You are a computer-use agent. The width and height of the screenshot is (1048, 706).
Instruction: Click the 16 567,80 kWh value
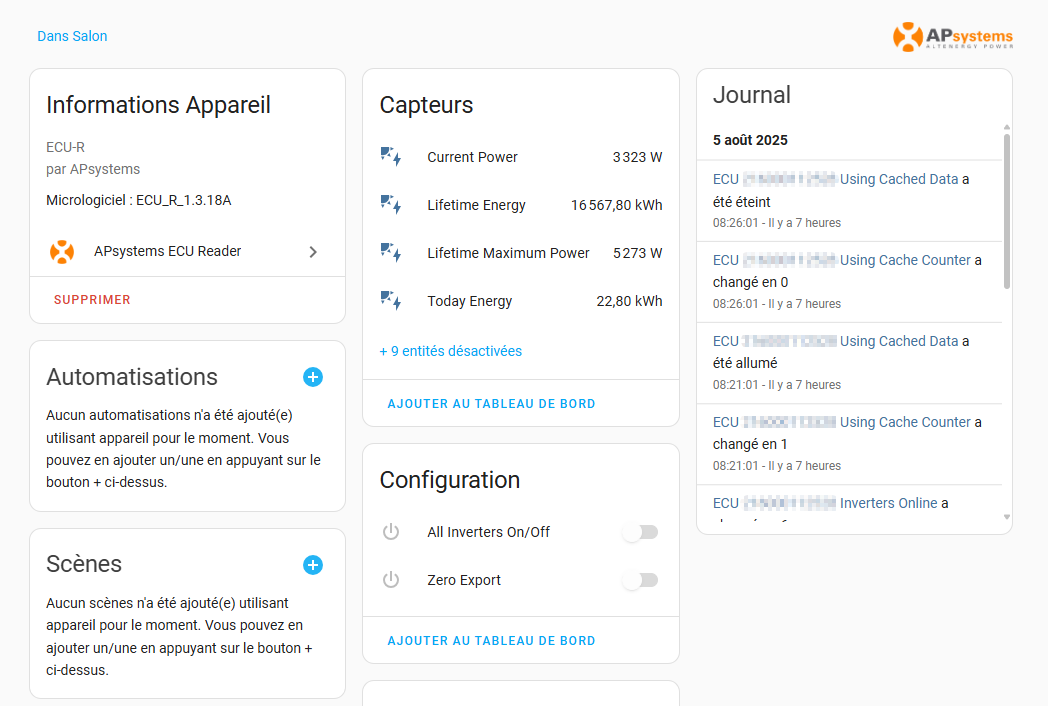[616, 205]
